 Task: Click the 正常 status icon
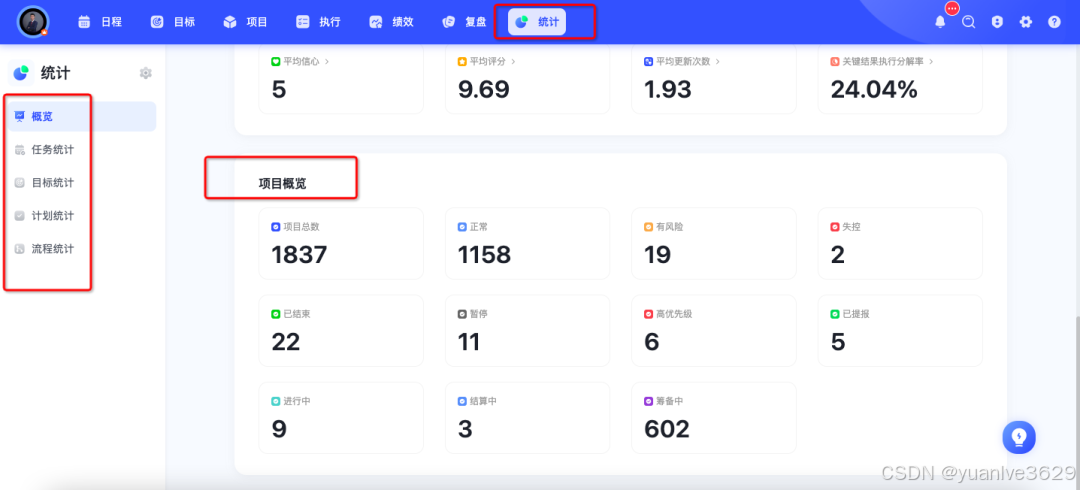462,227
